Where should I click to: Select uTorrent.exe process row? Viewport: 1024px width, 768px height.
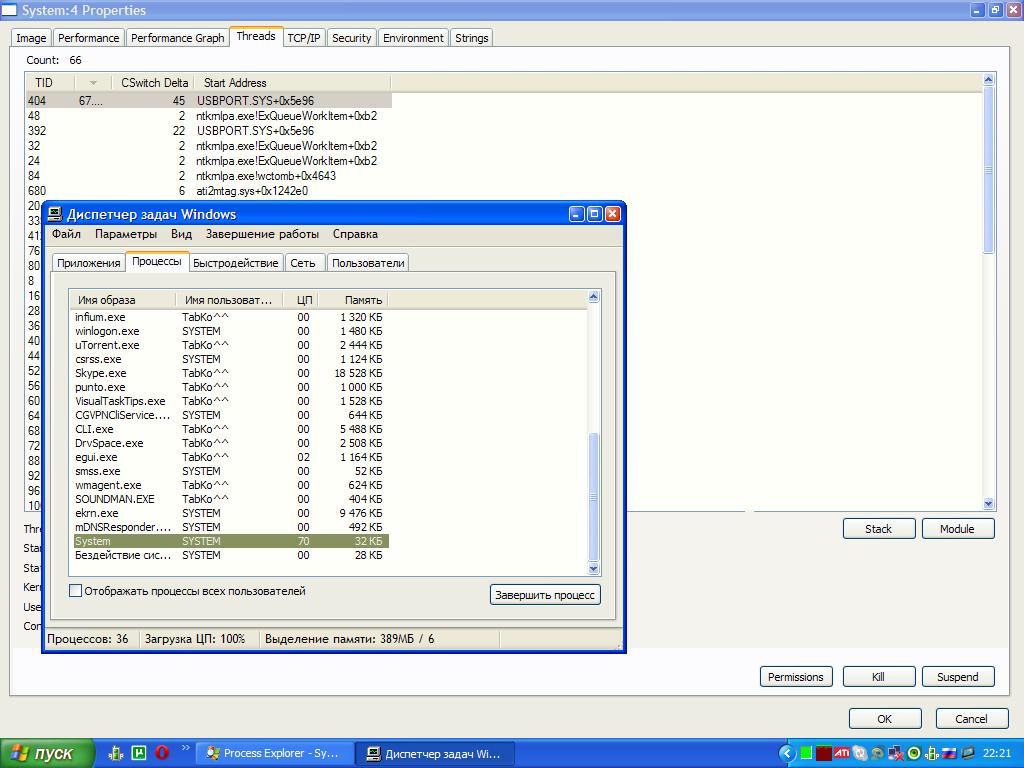[x=229, y=345]
